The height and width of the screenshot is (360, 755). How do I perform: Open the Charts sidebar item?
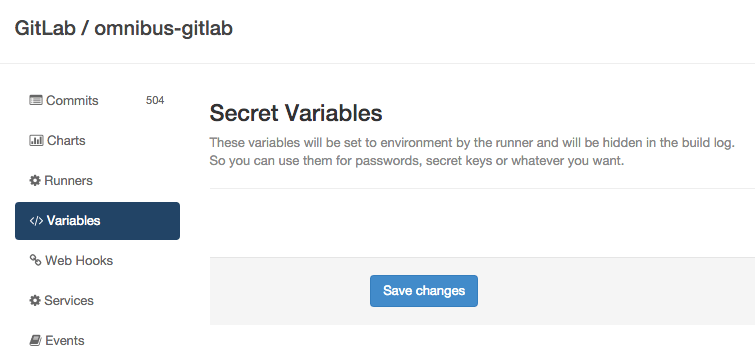click(x=97, y=141)
